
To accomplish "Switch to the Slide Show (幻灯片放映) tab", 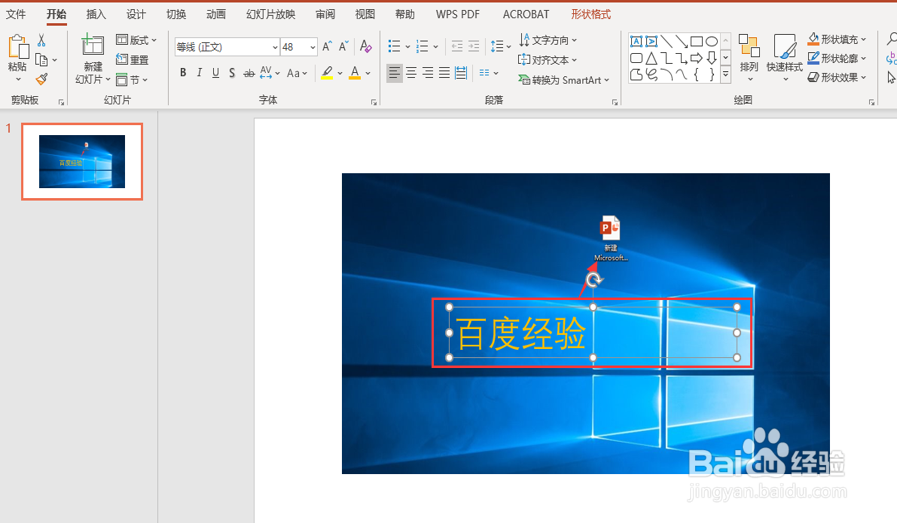I will pyautogui.click(x=271, y=14).
